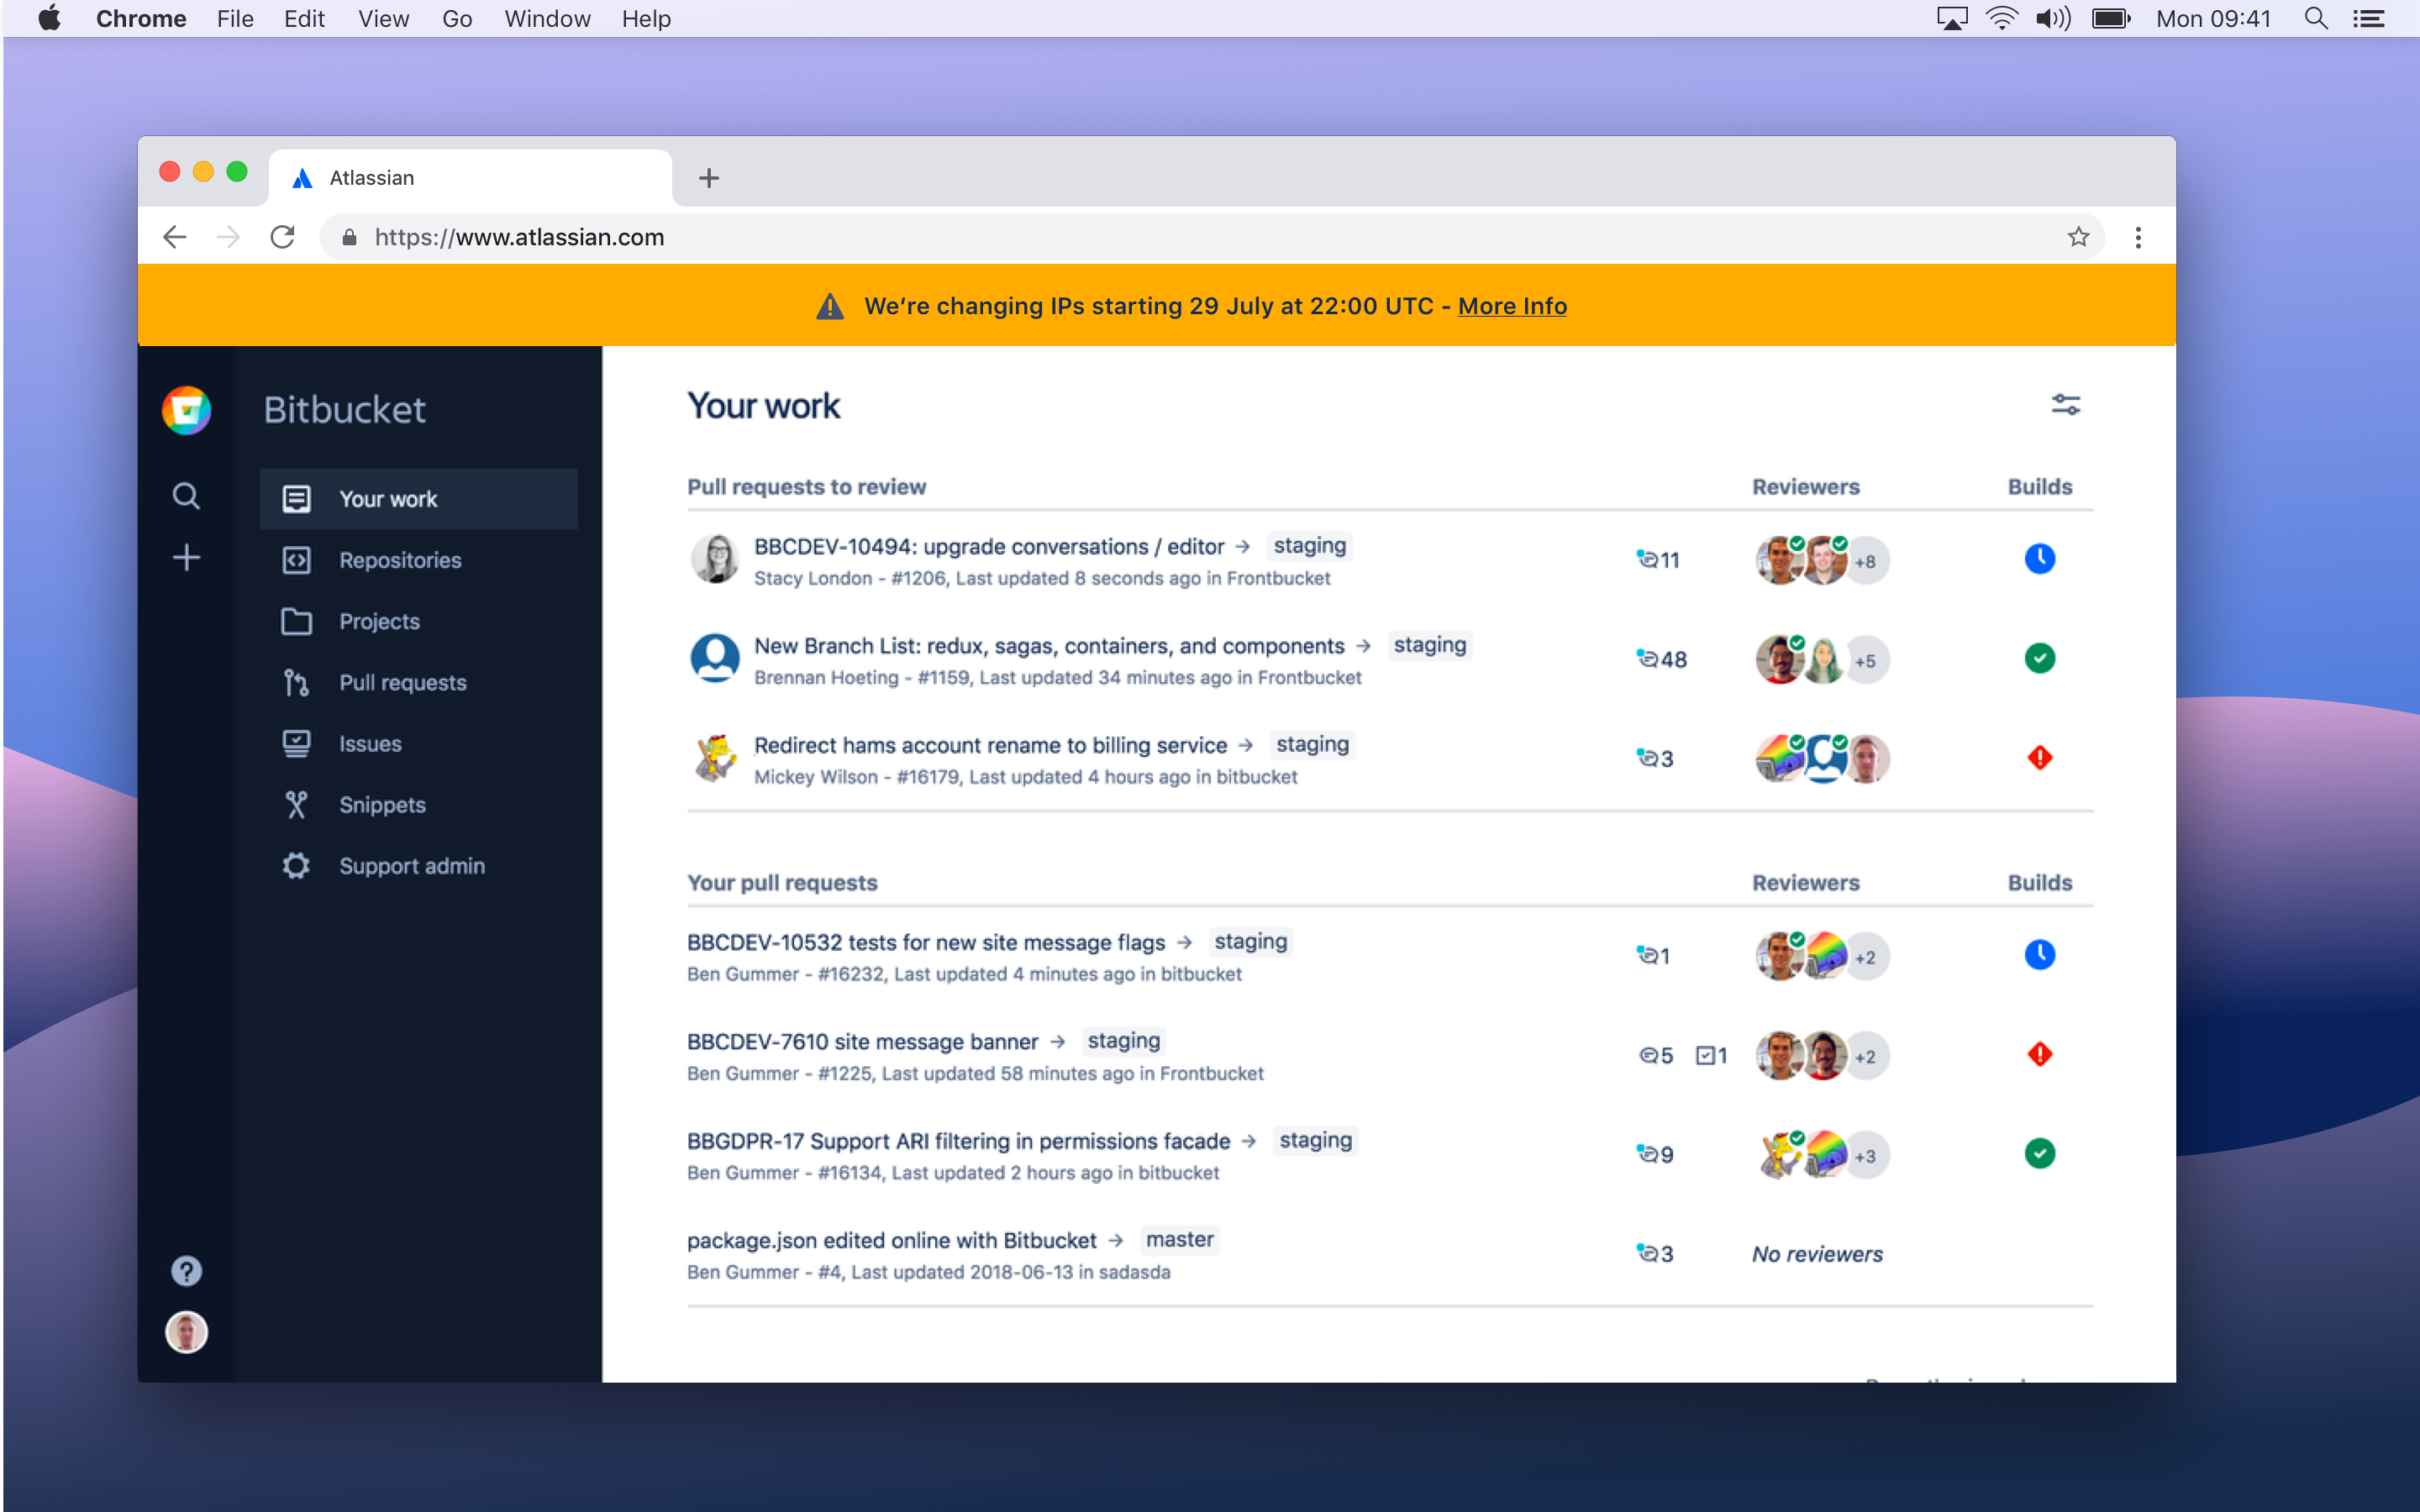This screenshot has height=1512, width=2420.
Task: Open macOS Spotlight search icon
Action: (2316, 18)
